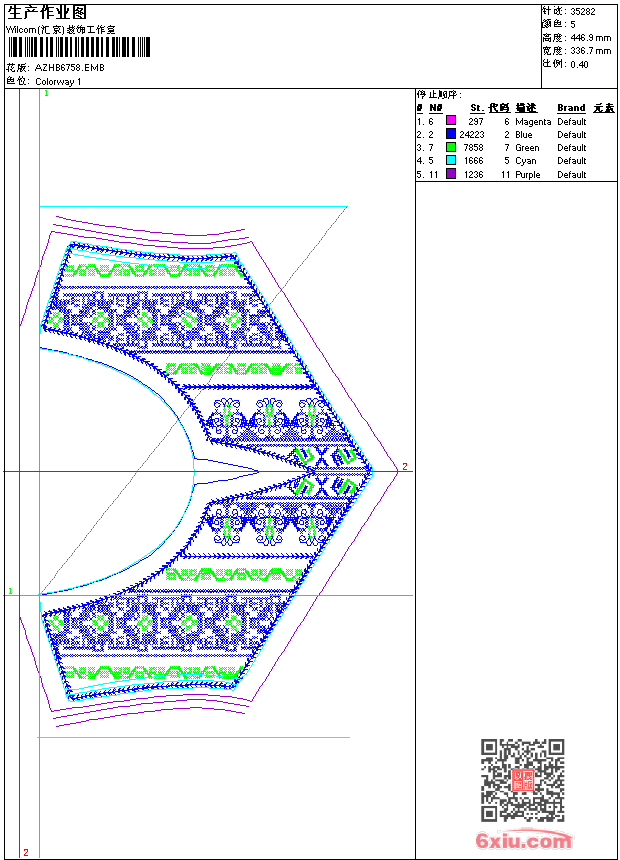Click the Cyan color swatch
The image size is (620, 860).
[x=451, y=160]
